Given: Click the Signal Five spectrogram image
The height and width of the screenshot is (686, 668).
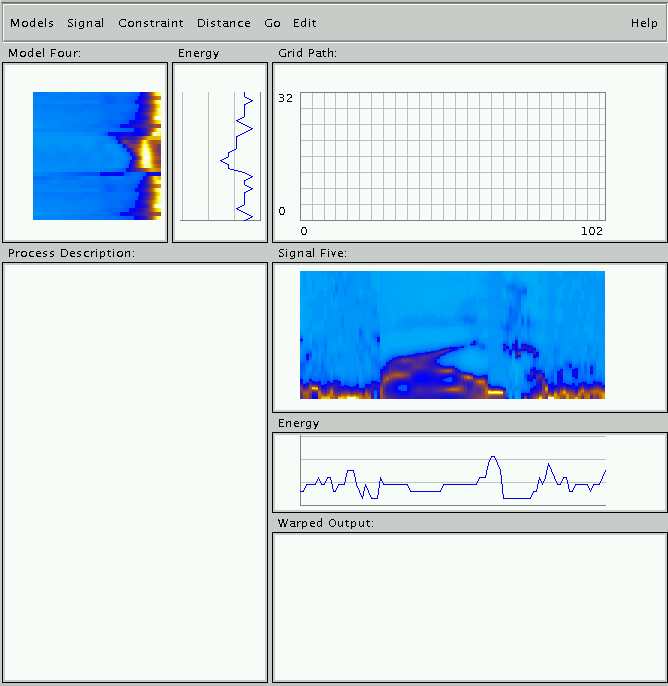Looking at the screenshot, I should 452,335.
